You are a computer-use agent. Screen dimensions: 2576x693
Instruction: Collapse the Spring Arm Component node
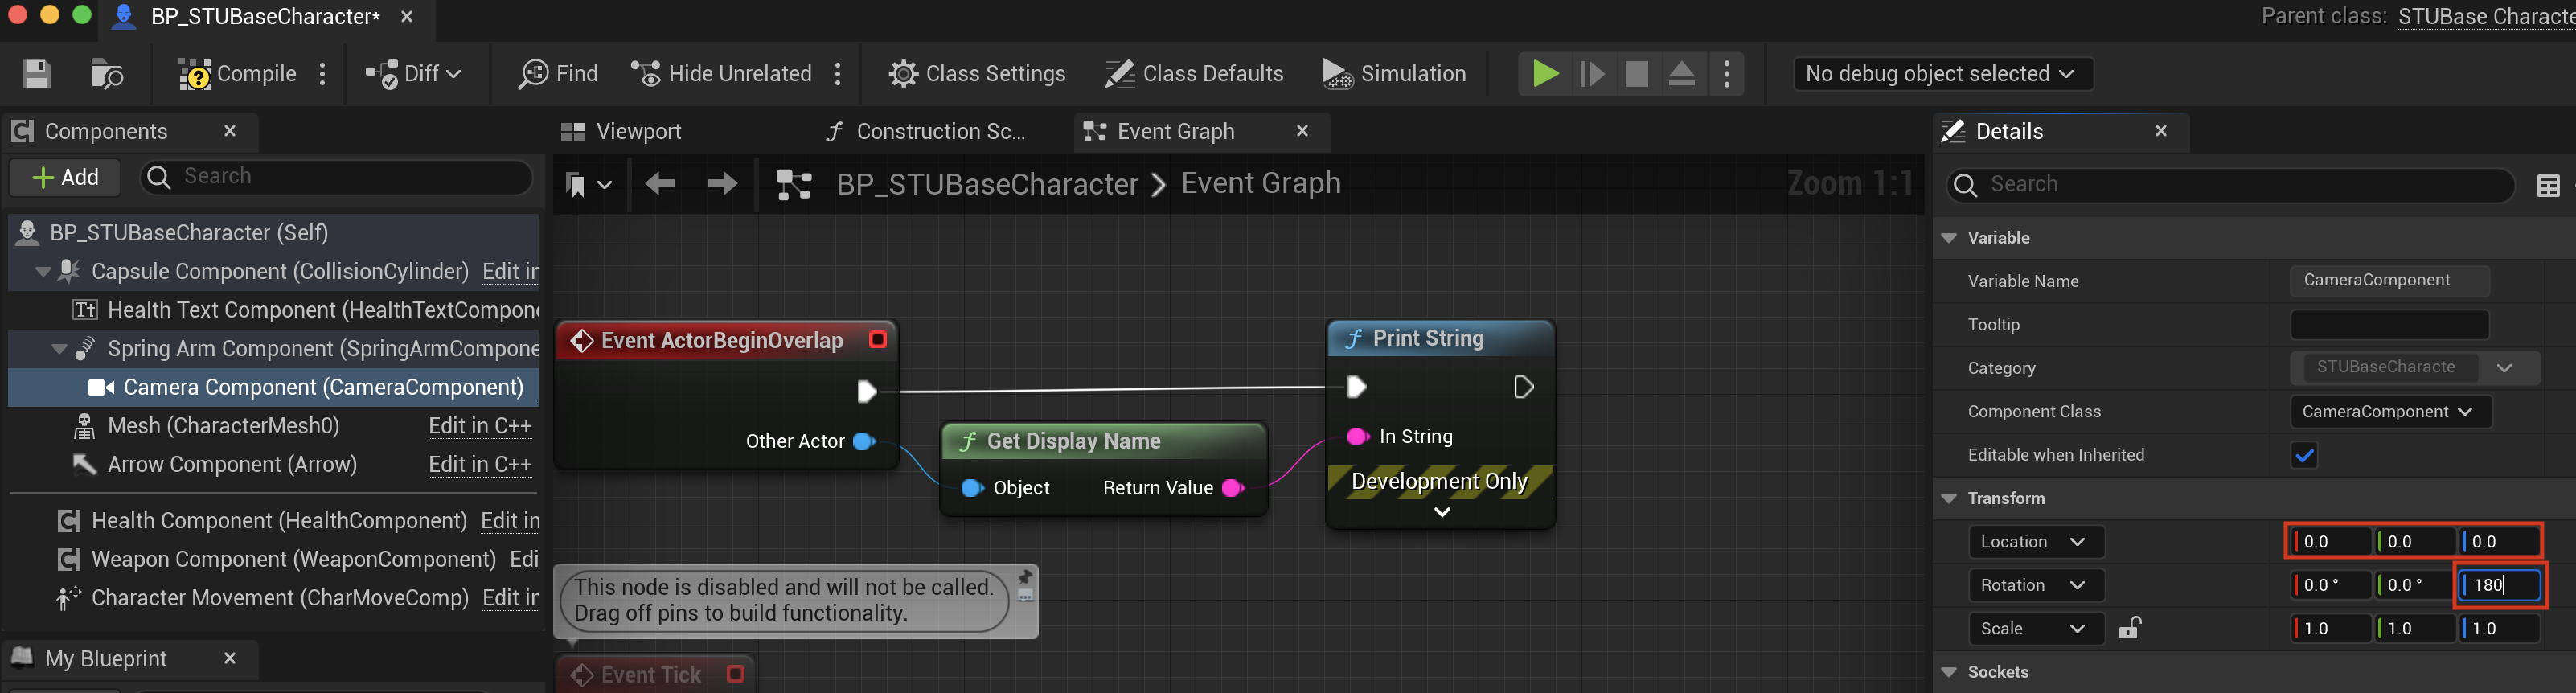pyautogui.click(x=59, y=349)
